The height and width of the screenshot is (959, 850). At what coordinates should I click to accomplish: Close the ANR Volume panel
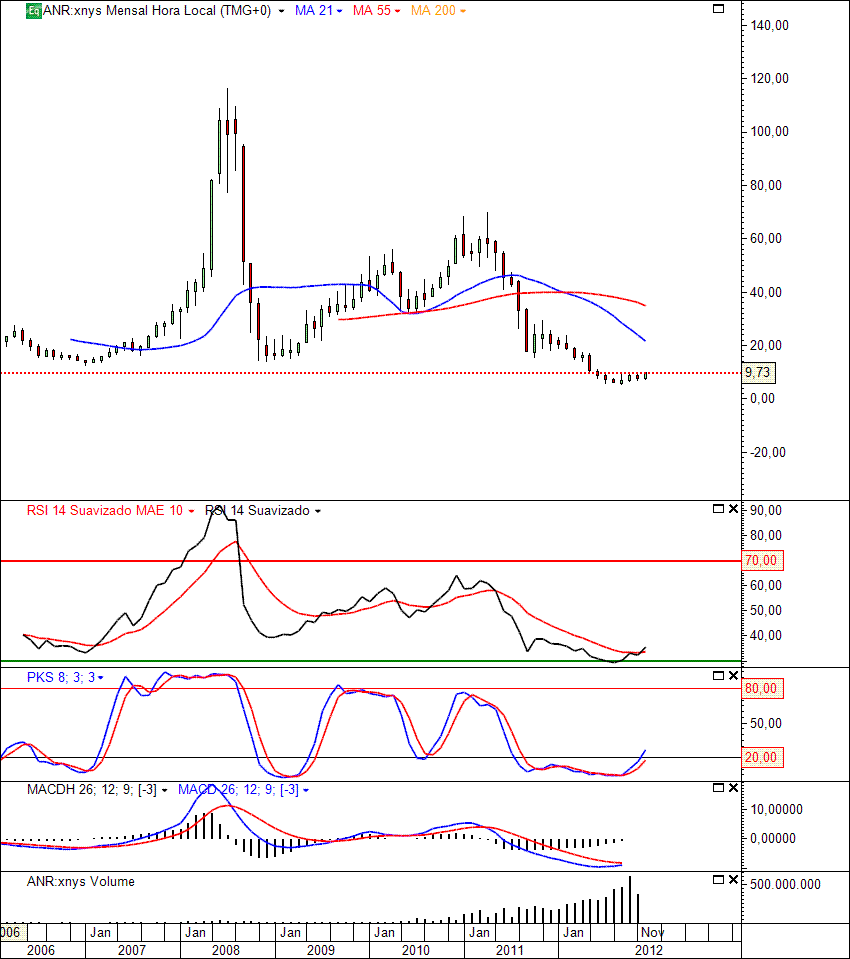click(733, 879)
